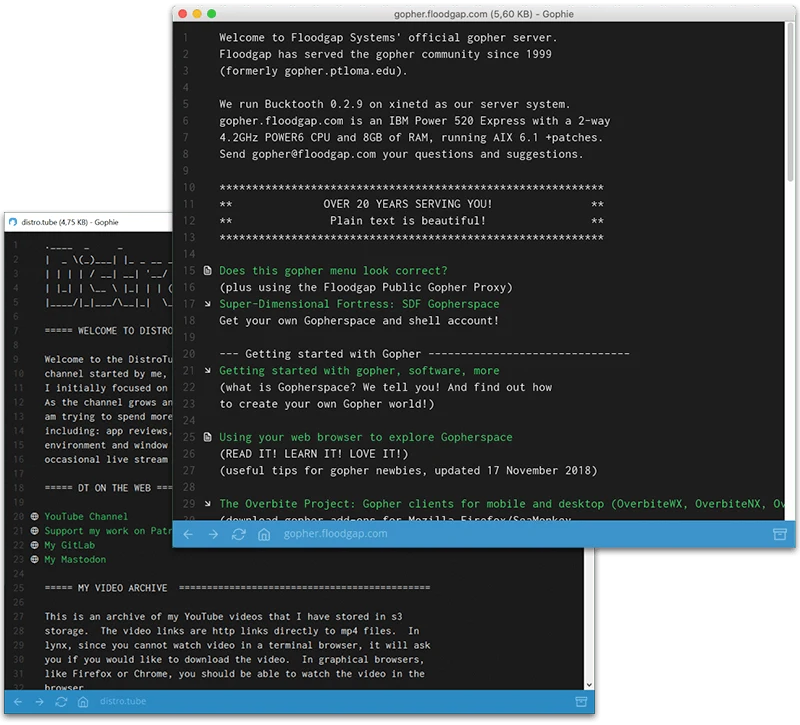This screenshot has height=725, width=800.
Task: Click 'This is an archive of my YouTube videos' line
Action: (x=223, y=616)
